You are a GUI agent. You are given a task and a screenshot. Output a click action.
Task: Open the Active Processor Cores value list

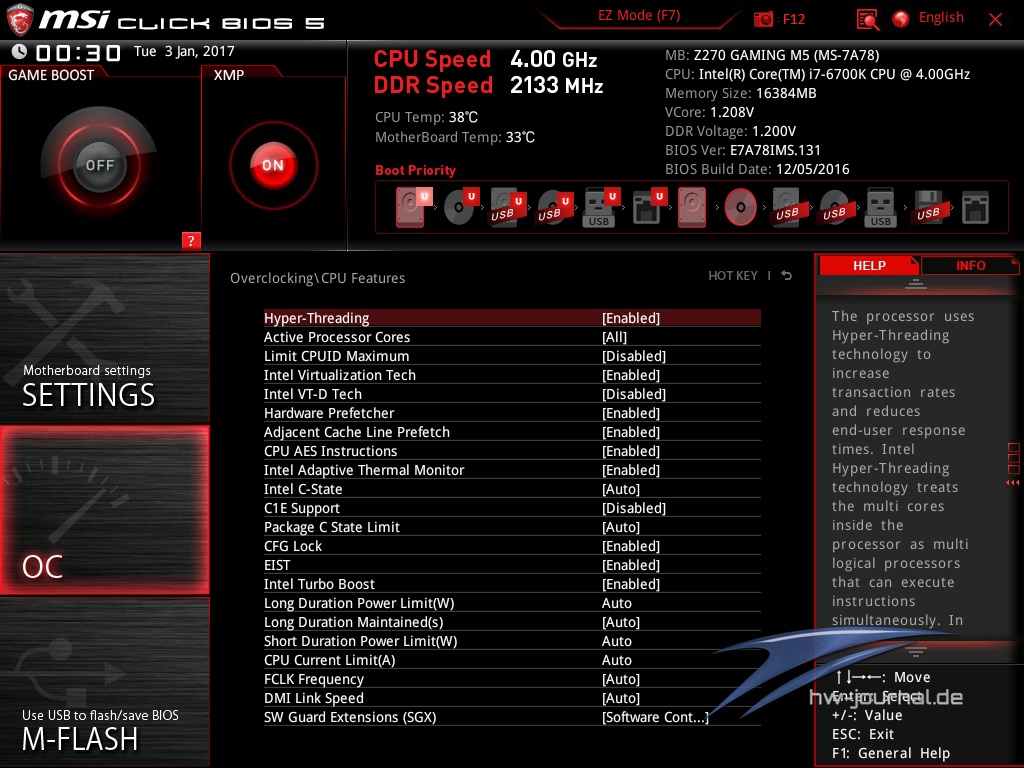614,337
